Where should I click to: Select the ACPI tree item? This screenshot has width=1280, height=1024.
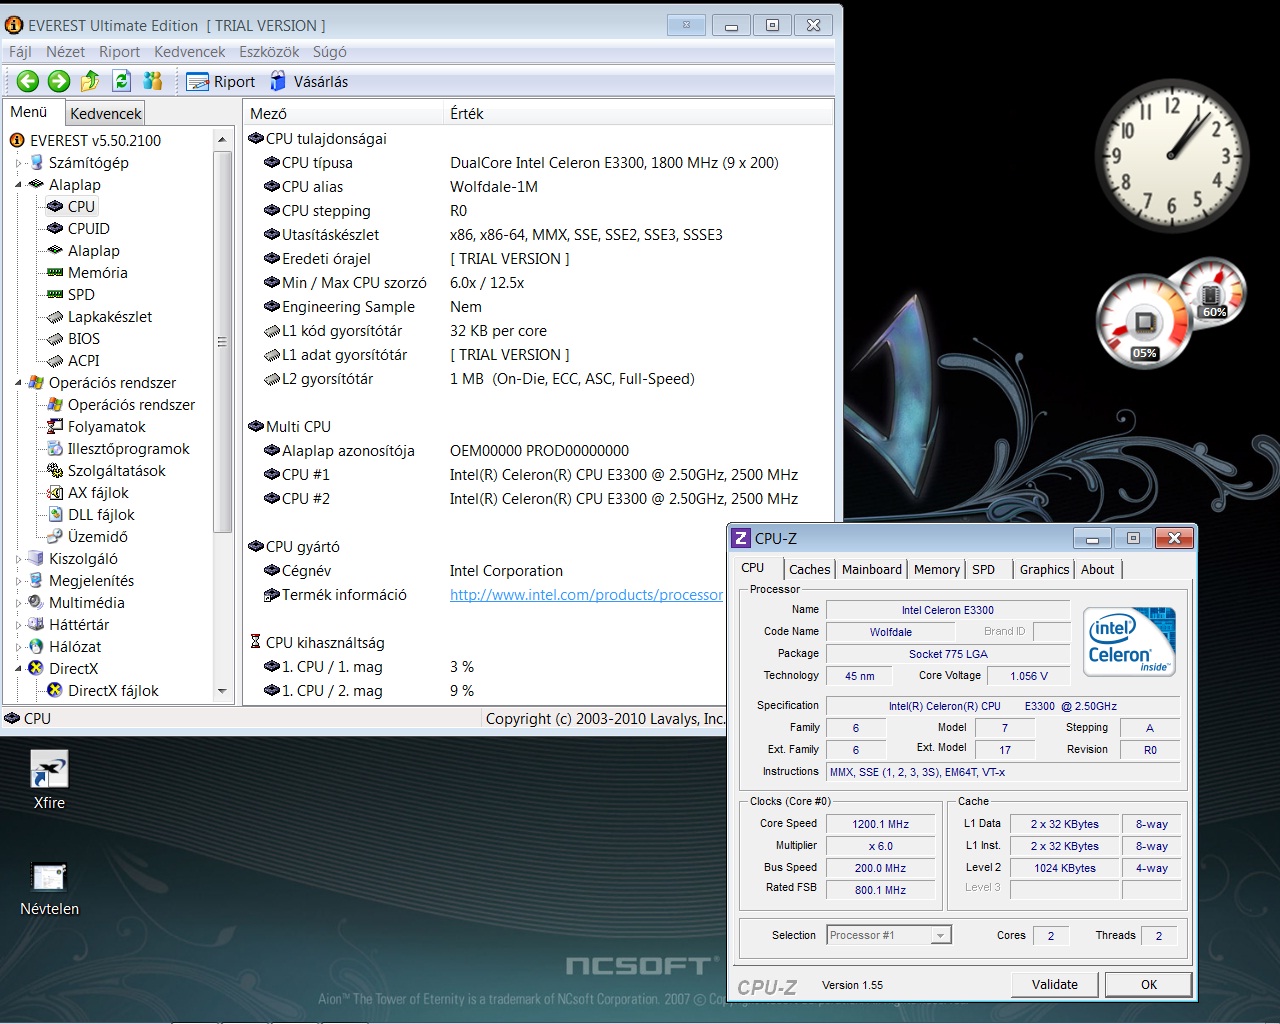(x=84, y=361)
